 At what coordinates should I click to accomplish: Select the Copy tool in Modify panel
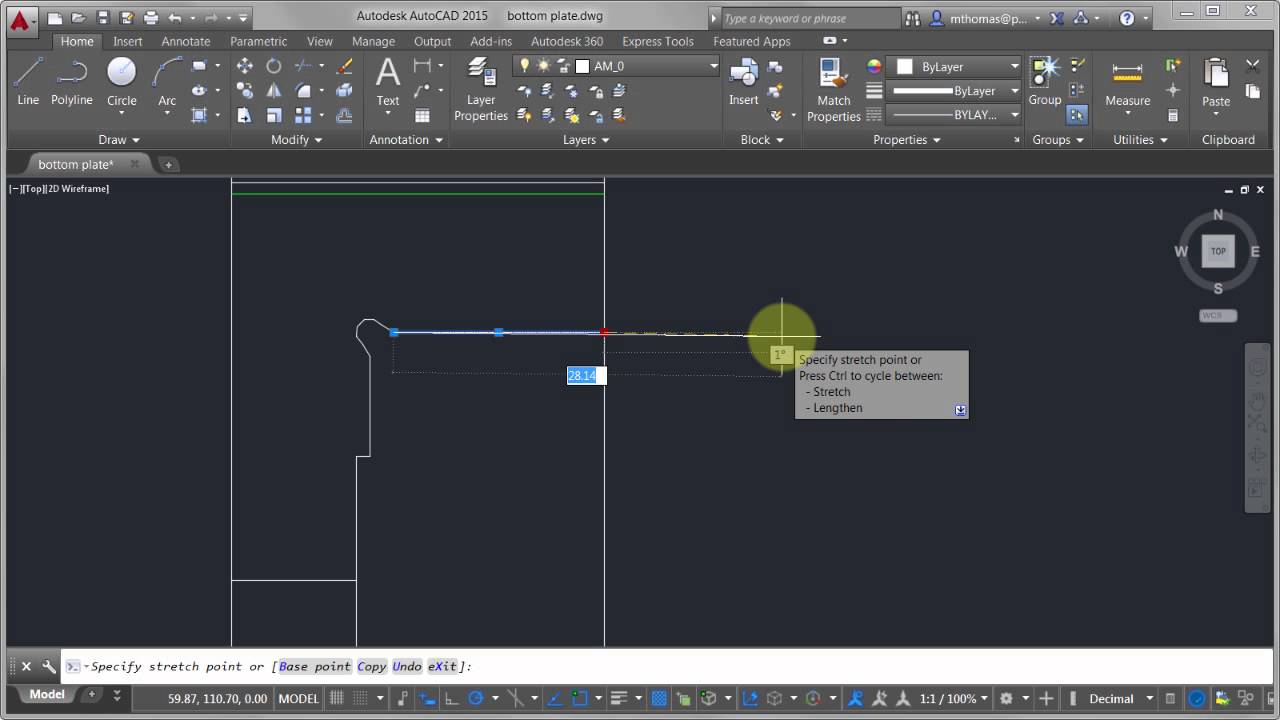pyautogui.click(x=245, y=90)
